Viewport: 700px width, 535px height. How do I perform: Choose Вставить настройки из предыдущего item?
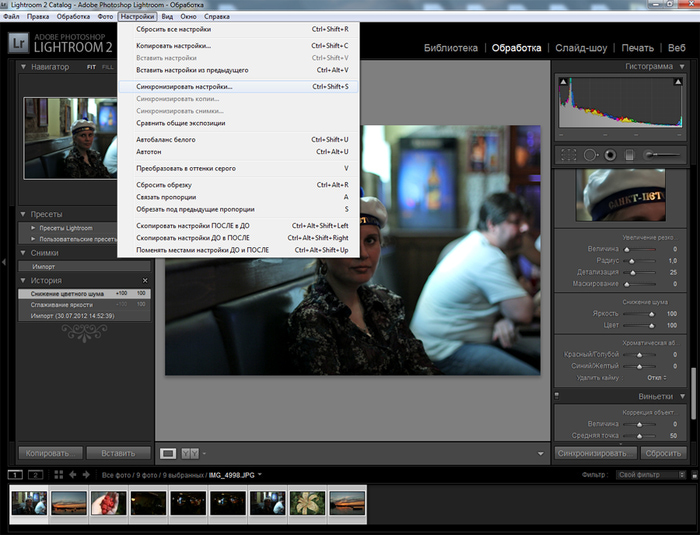point(238,70)
